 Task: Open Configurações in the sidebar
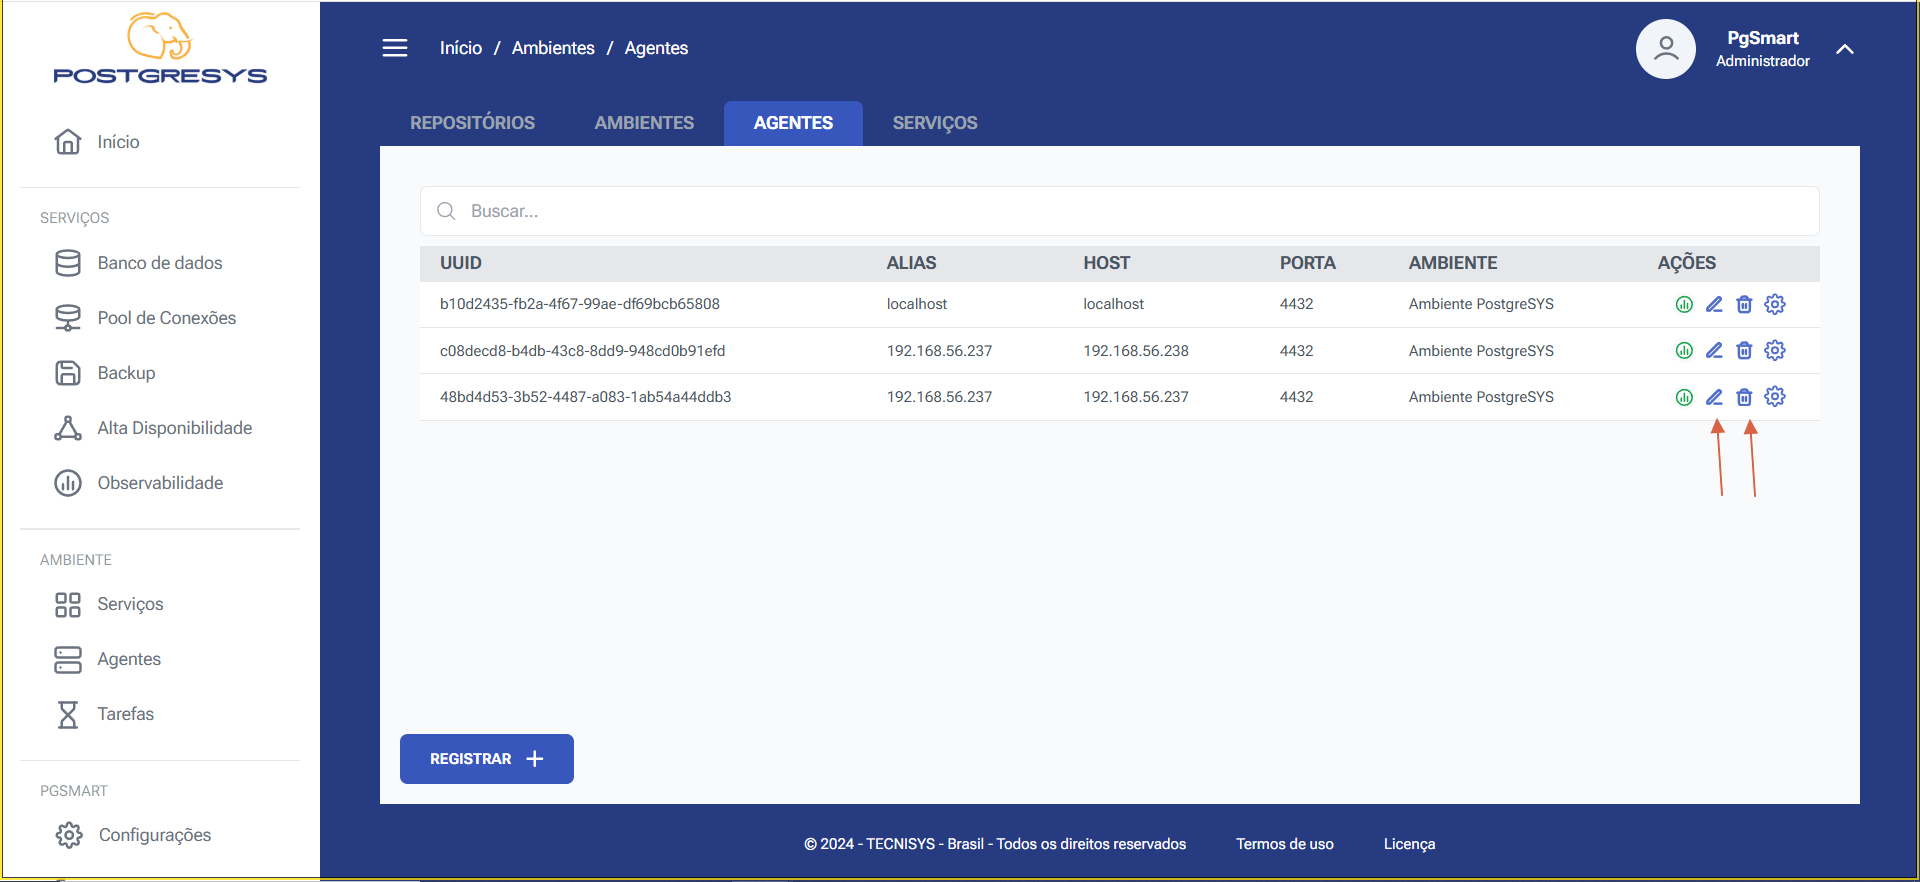[x=133, y=835]
